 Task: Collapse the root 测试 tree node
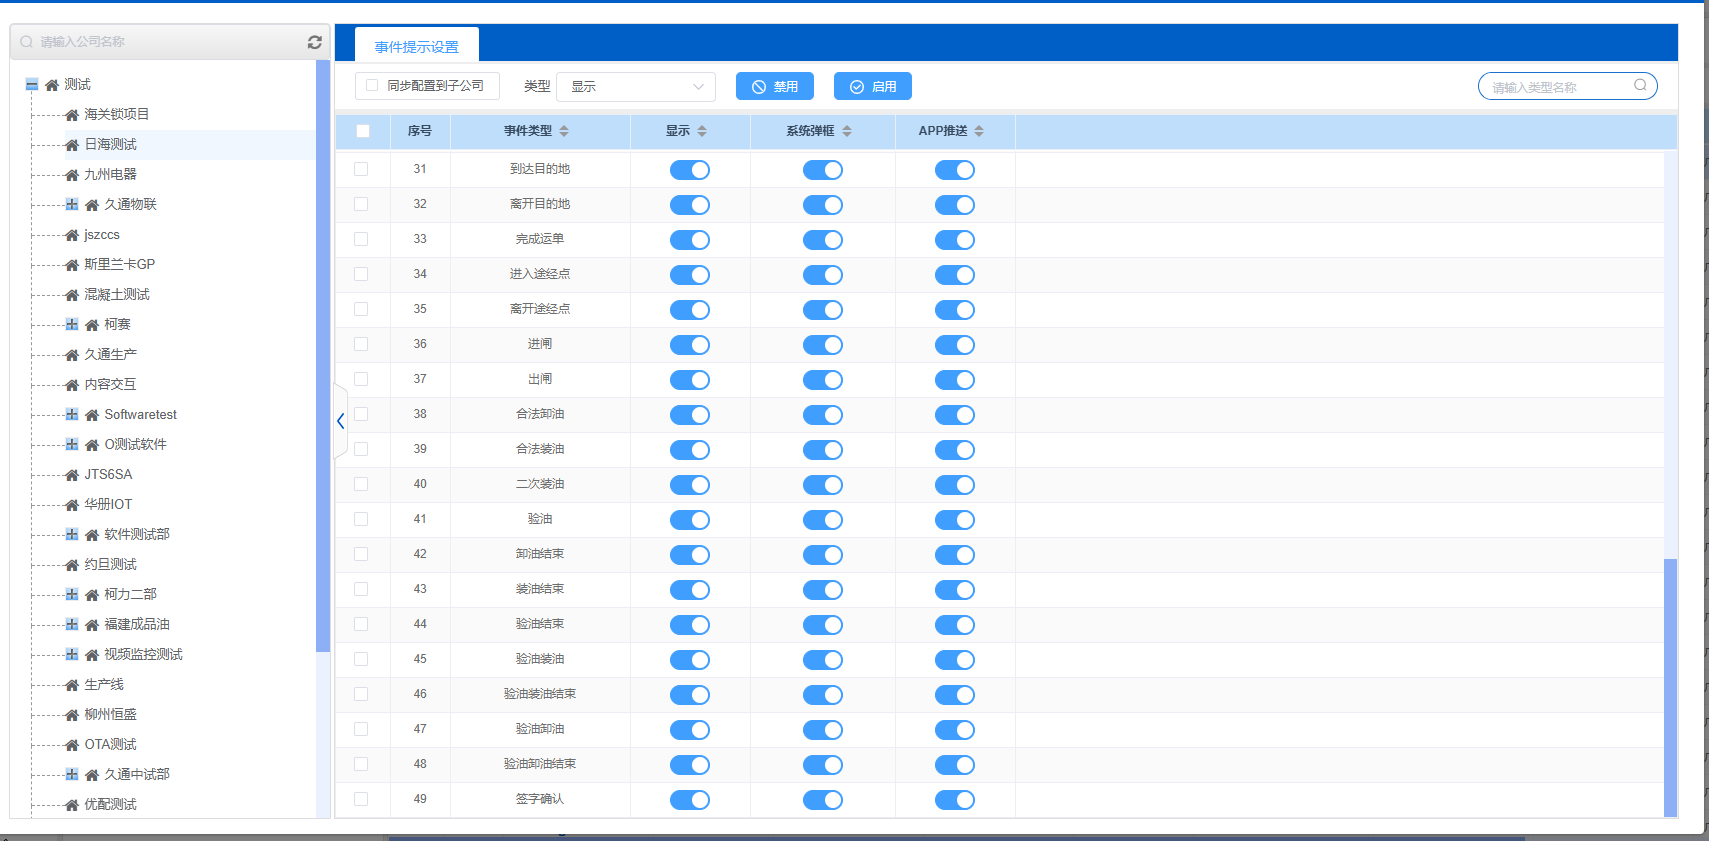pyautogui.click(x=32, y=85)
